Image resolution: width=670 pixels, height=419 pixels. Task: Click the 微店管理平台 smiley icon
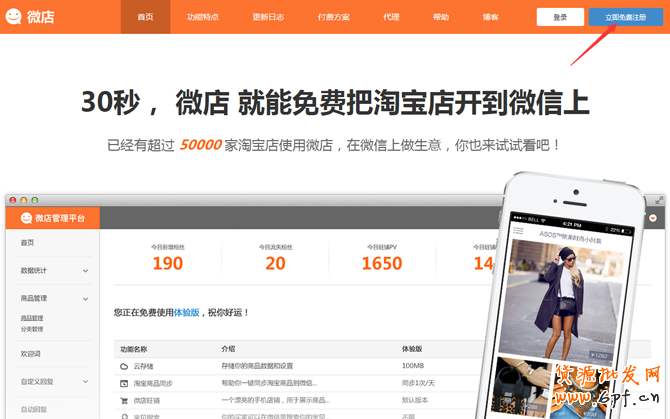(x=26, y=218)
